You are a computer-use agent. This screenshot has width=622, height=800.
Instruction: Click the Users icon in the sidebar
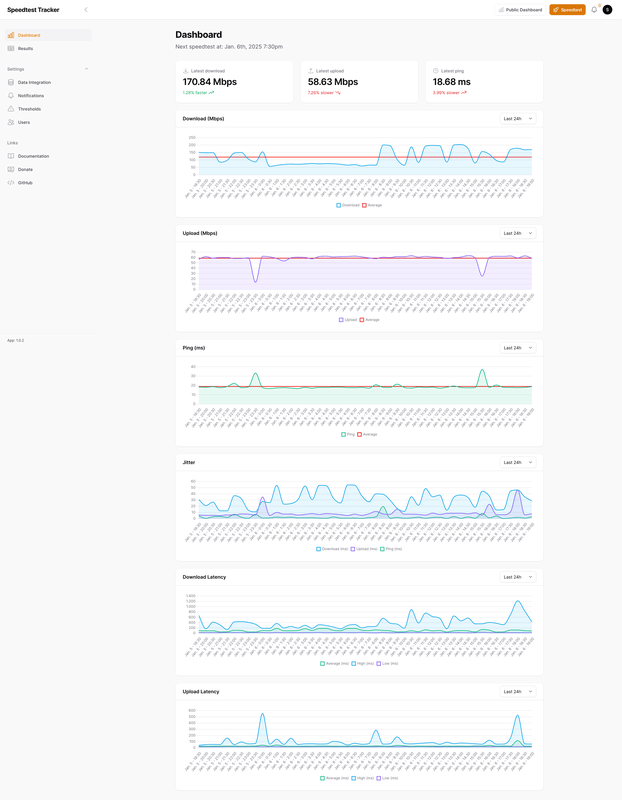coord(11,122)
